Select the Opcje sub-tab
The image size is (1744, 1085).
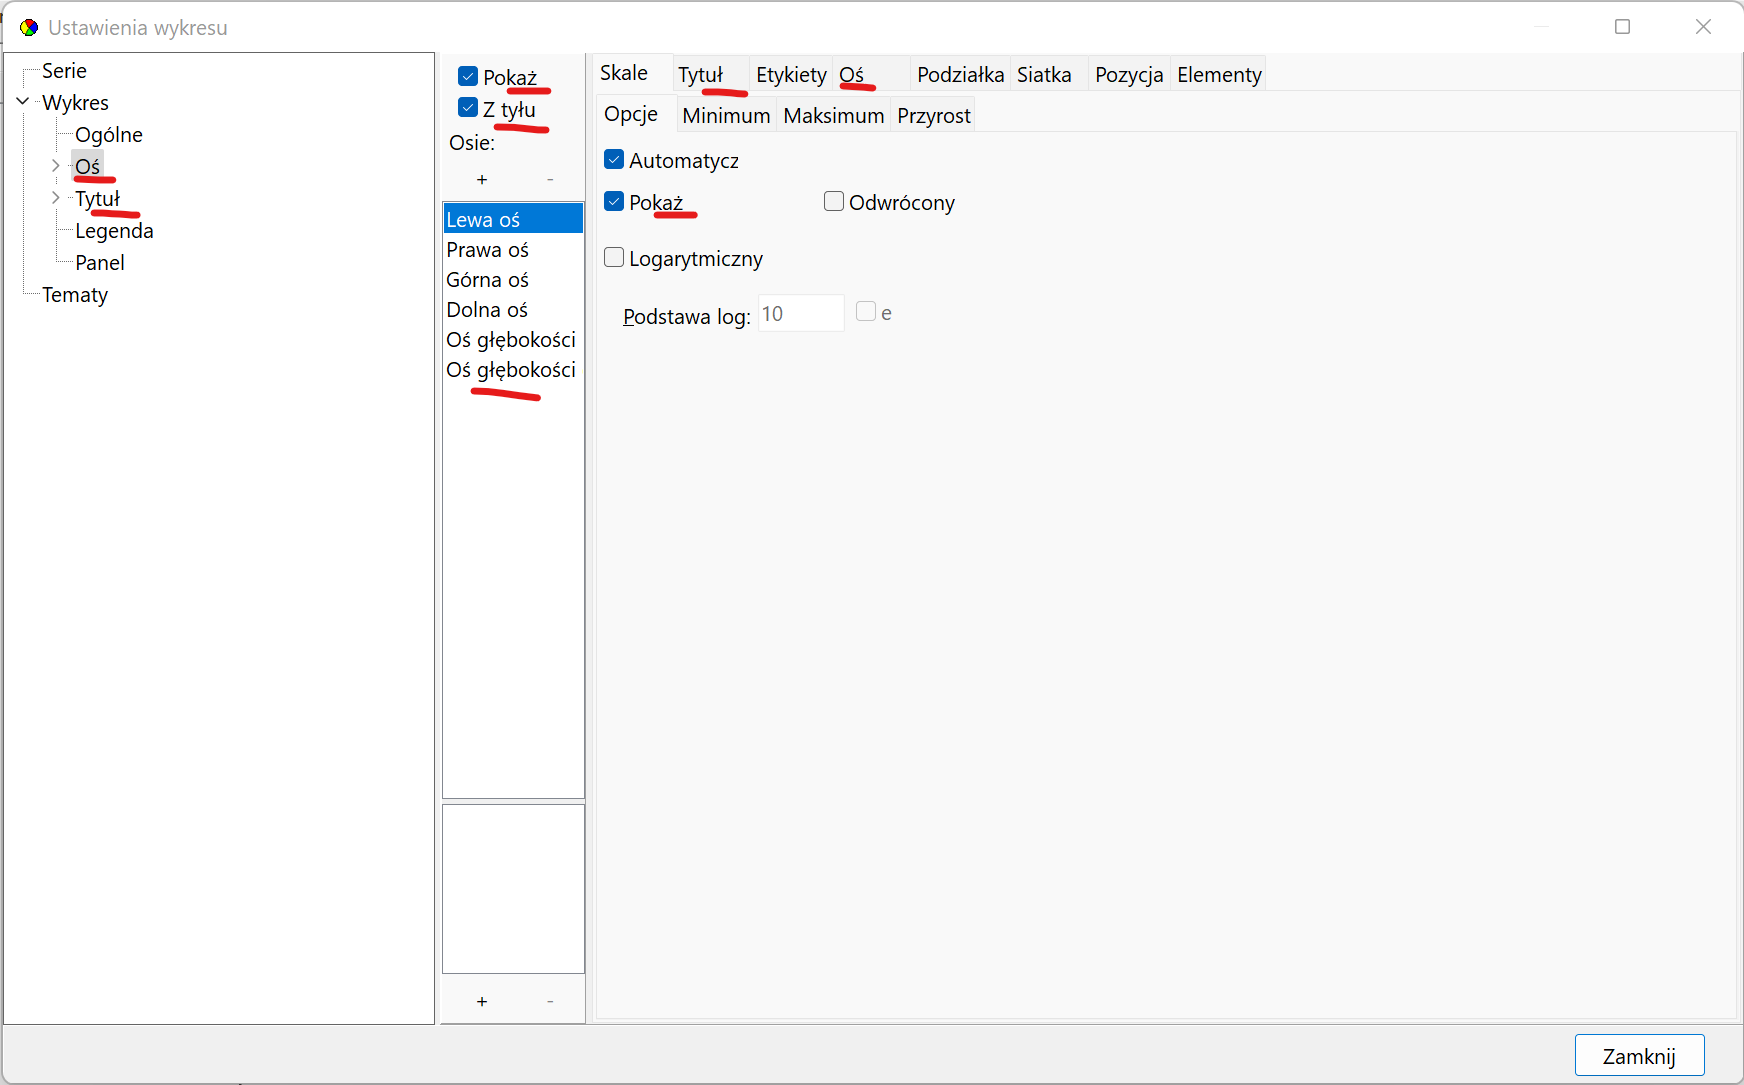pyautogui.click(x=636, y=114)
